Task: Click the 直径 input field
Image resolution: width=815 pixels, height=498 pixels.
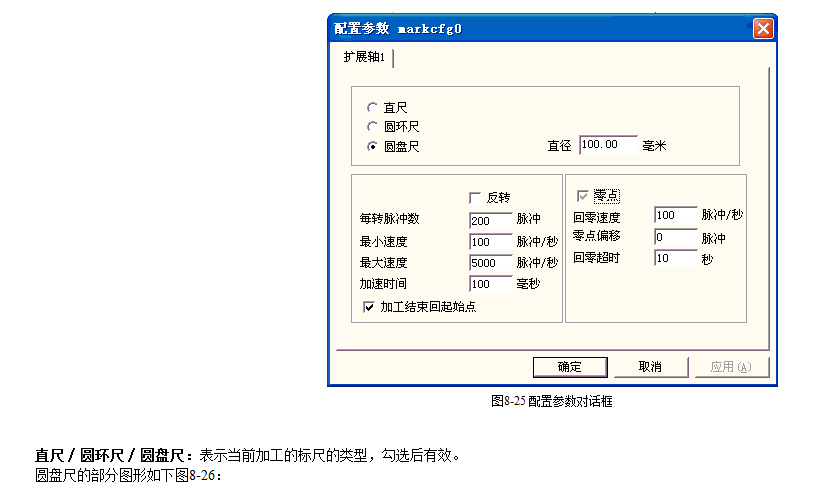Action: (x=608, y=145)
